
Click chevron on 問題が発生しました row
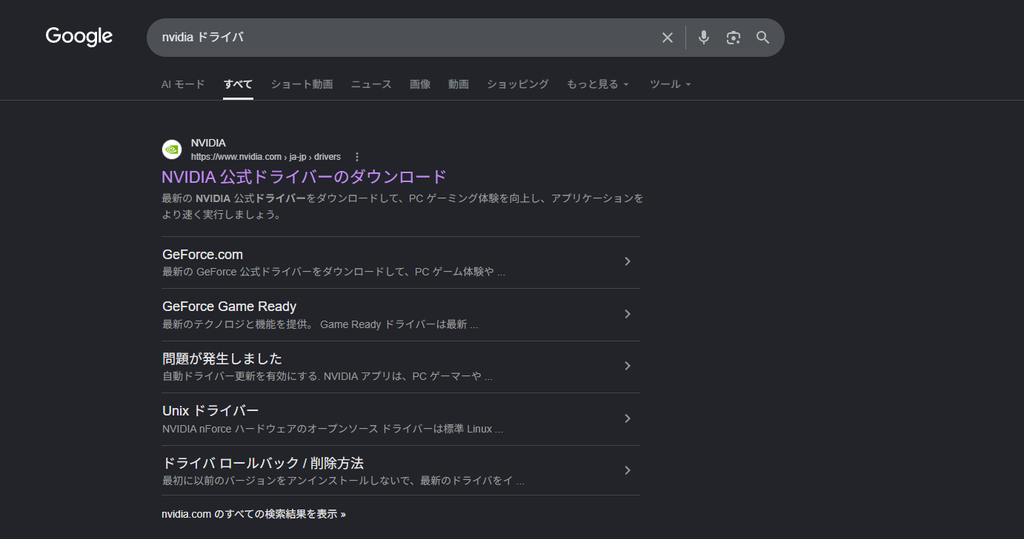point(627,366)
